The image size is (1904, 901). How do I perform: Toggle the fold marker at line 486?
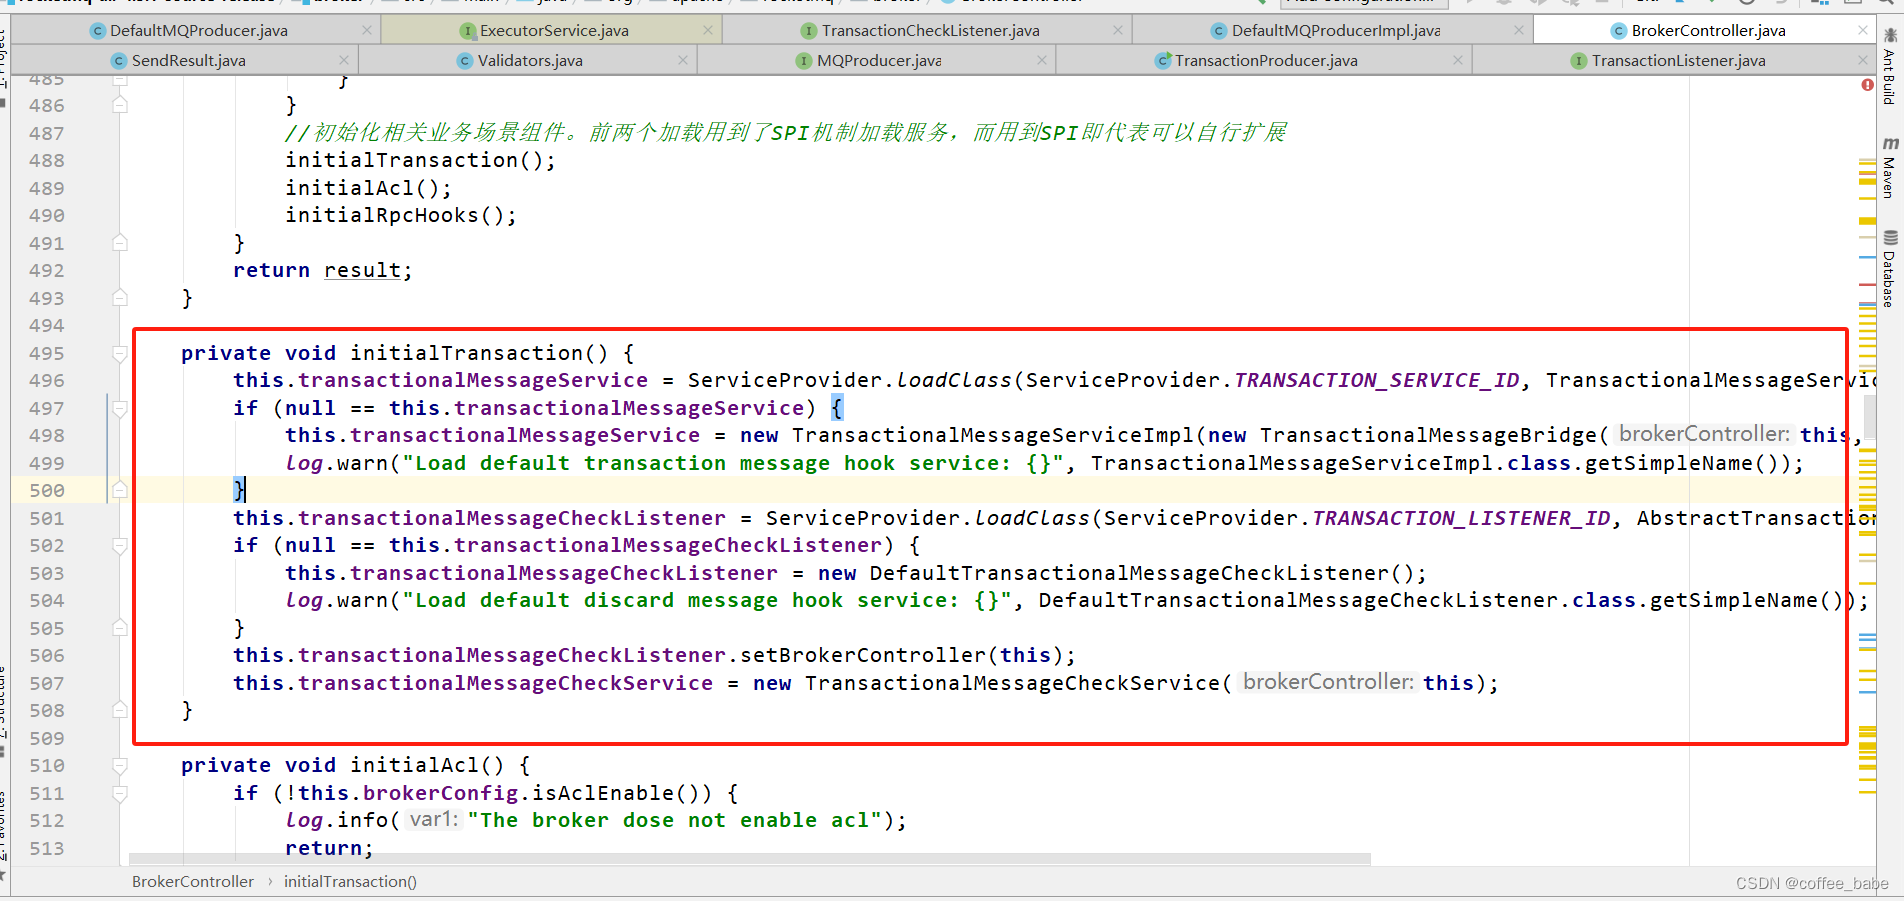(120, 105)
